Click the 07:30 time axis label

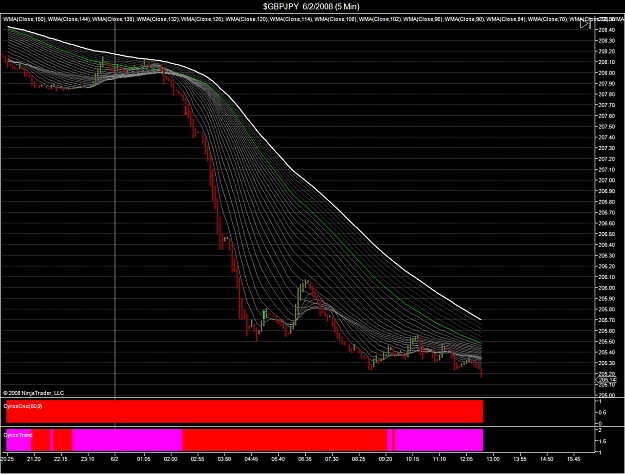(x=332, y=459)
